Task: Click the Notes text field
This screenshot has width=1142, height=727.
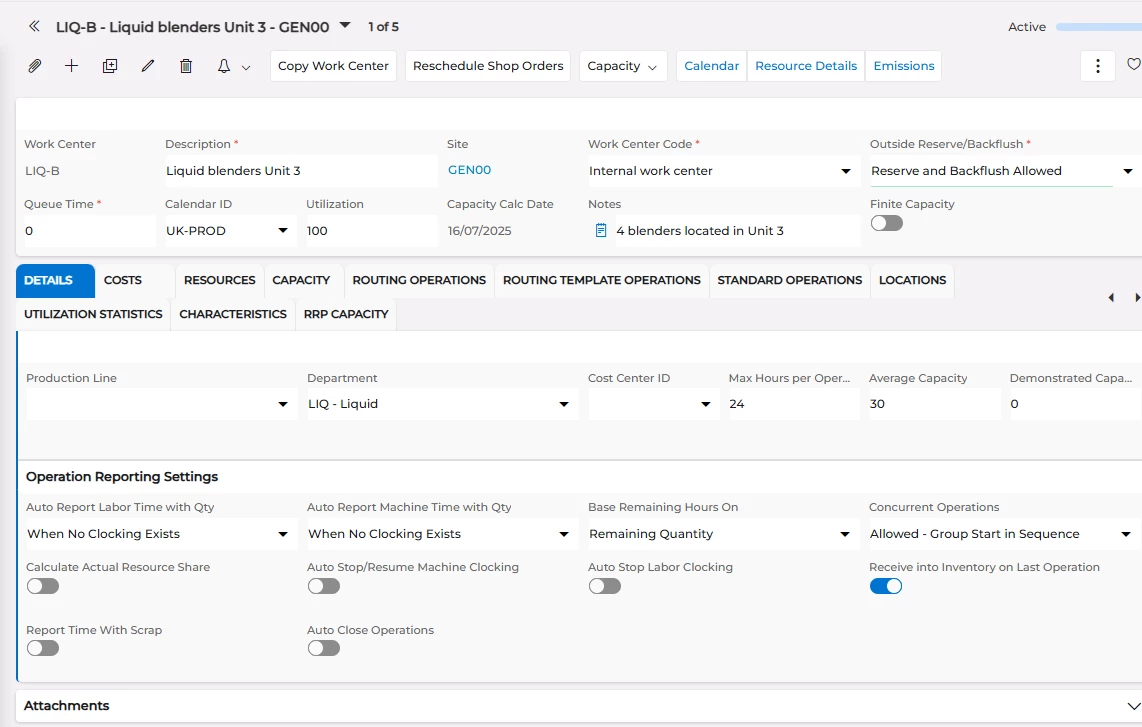Action: pyautogui.click(x=738, y=231)
